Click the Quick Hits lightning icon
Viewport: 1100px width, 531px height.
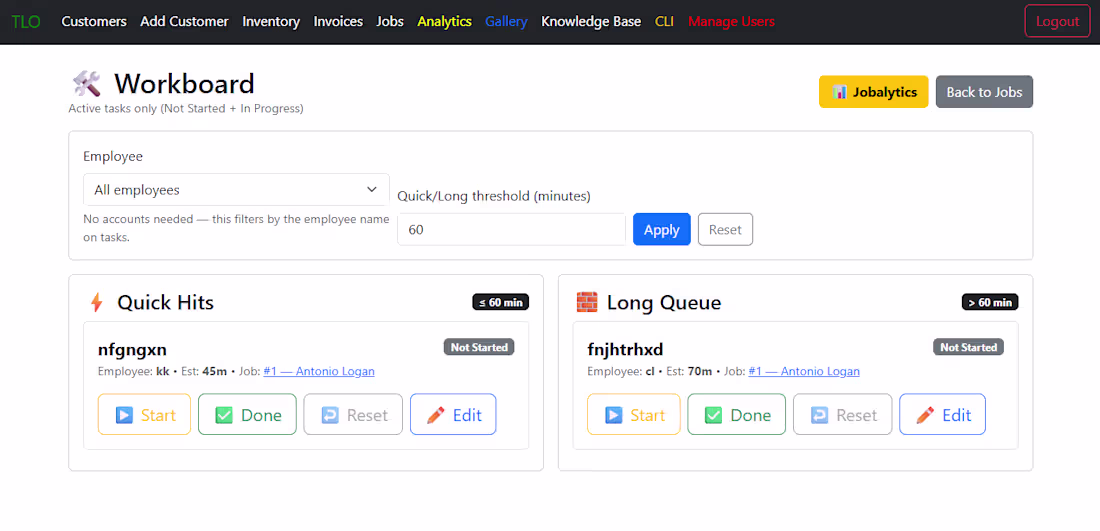[x=97, y=302]
